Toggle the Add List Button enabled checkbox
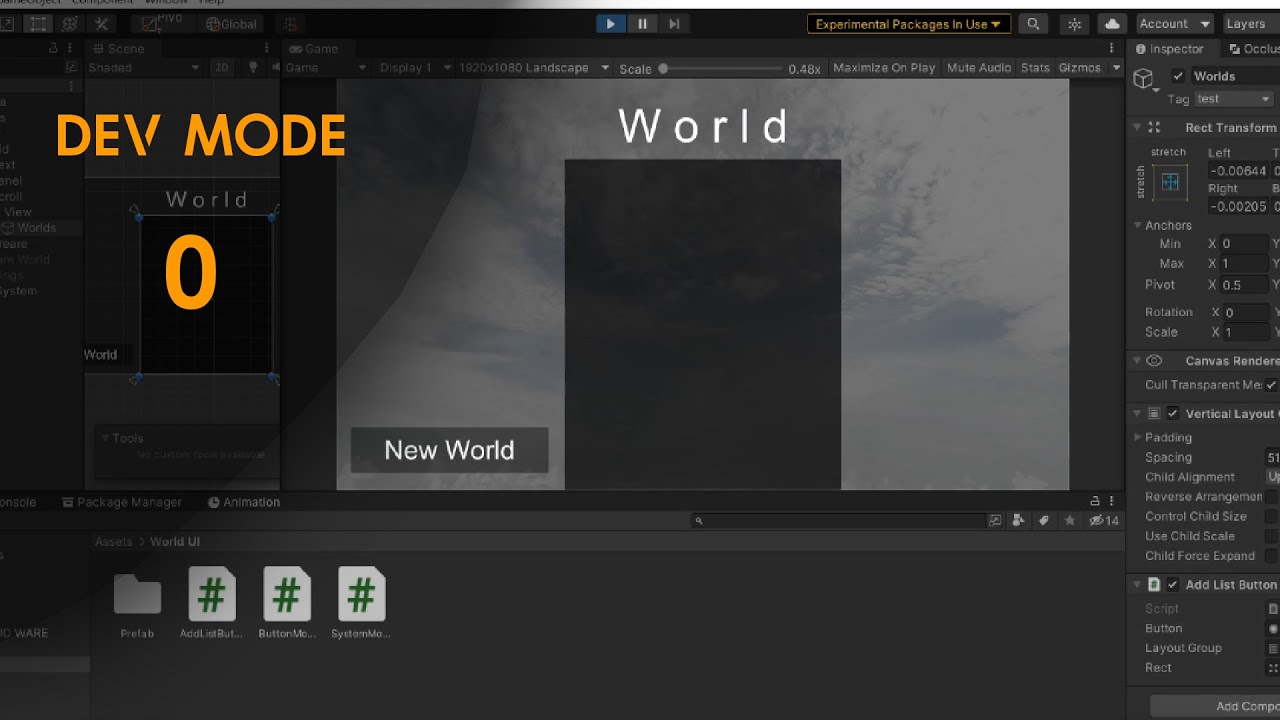Image resolution: width=1280 pixels, height=720 pixels. (1173, 585)
